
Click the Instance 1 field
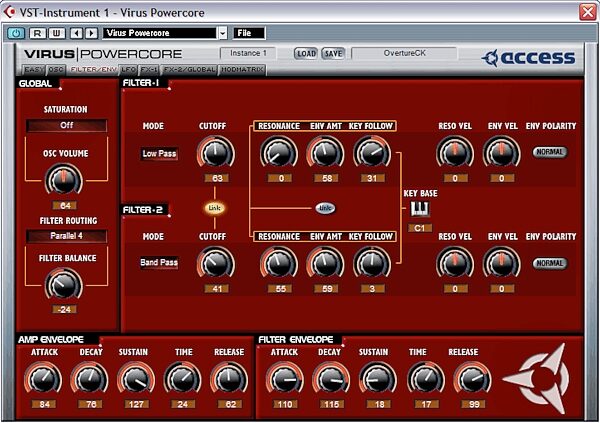[248, 53]
